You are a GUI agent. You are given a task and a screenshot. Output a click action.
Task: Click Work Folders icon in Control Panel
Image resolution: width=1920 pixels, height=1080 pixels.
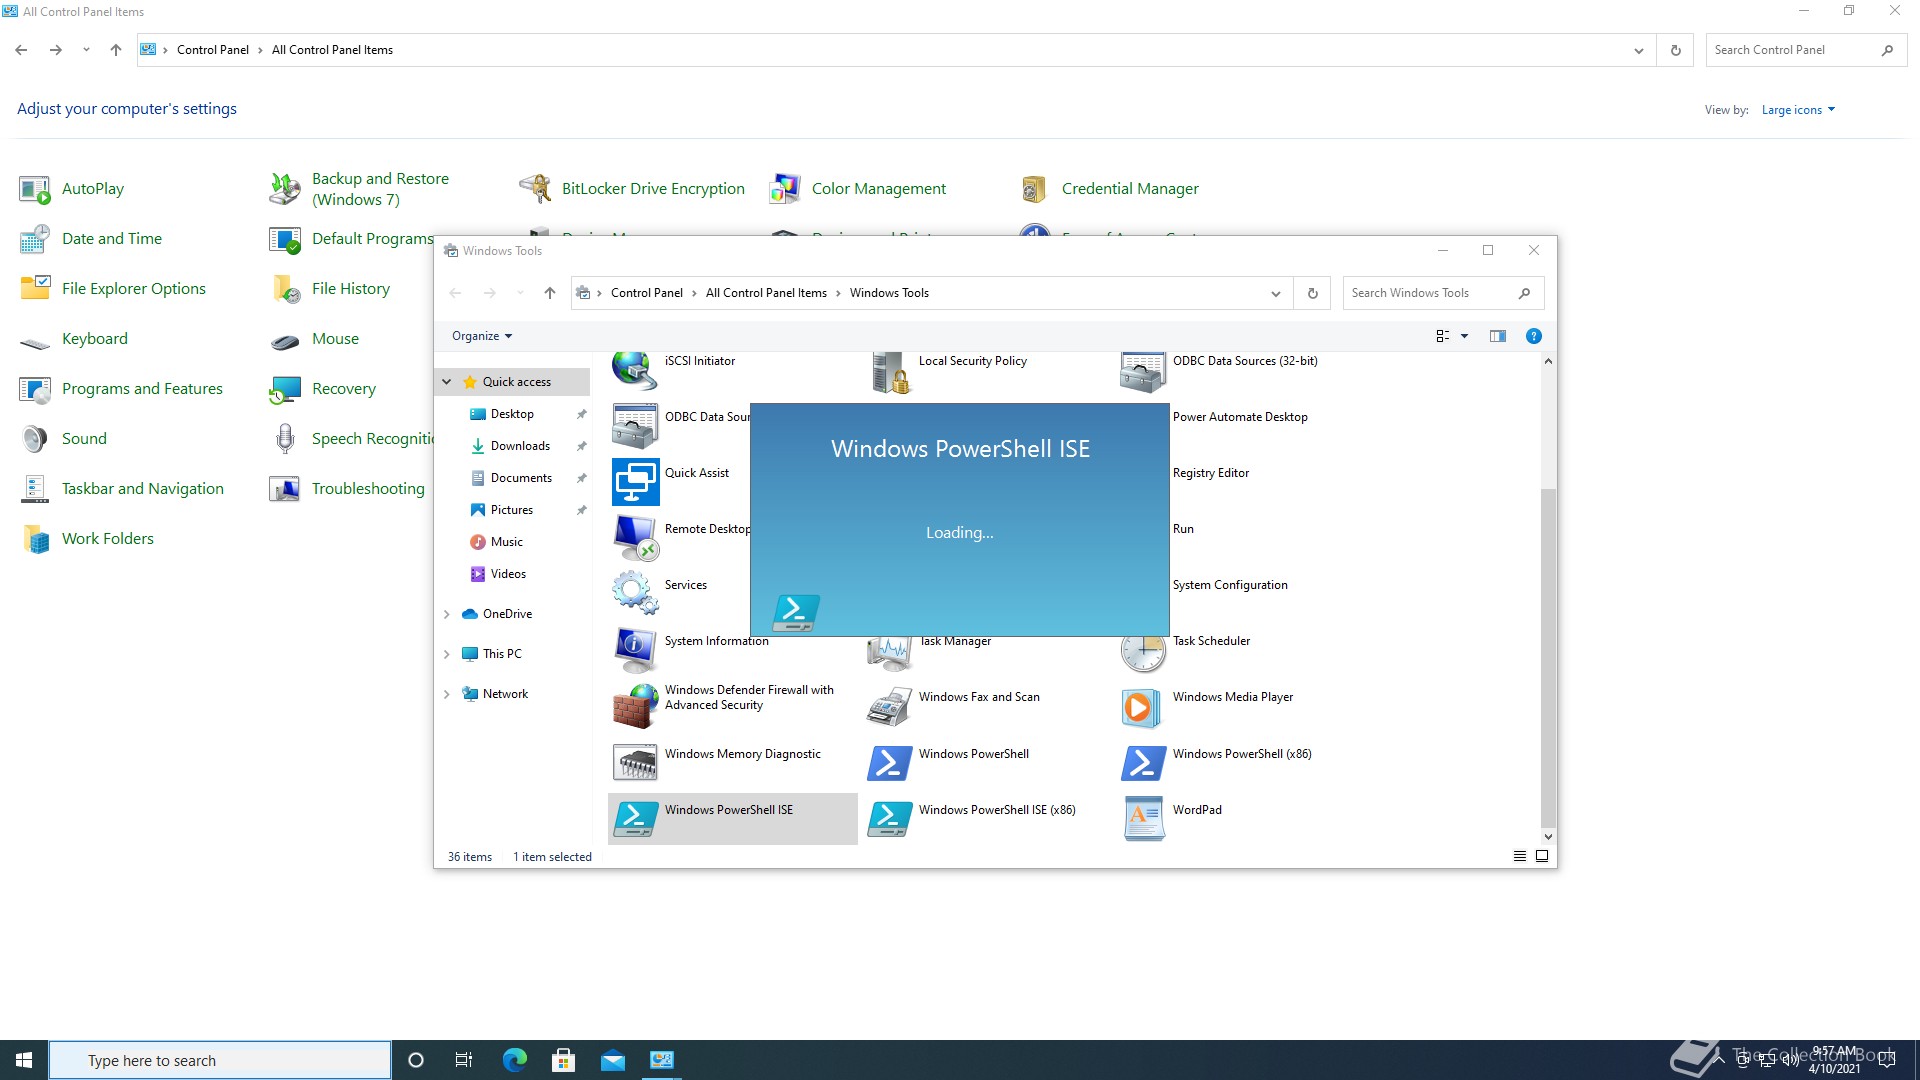[x=35, y=539]
